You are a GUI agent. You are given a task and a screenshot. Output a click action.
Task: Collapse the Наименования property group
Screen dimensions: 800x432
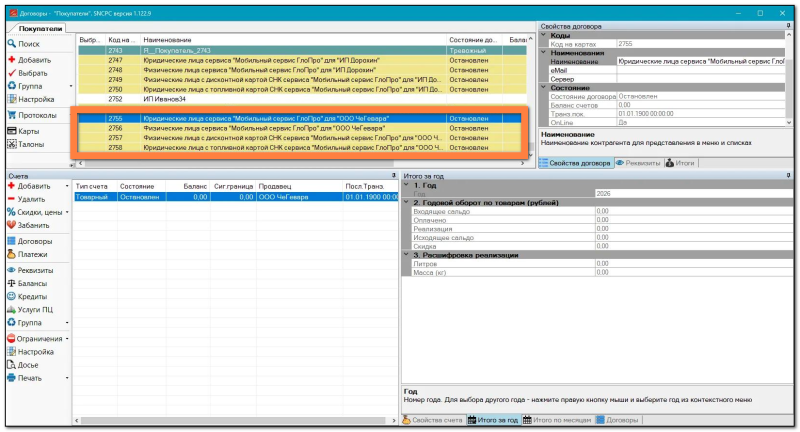[x=543, y=53]
